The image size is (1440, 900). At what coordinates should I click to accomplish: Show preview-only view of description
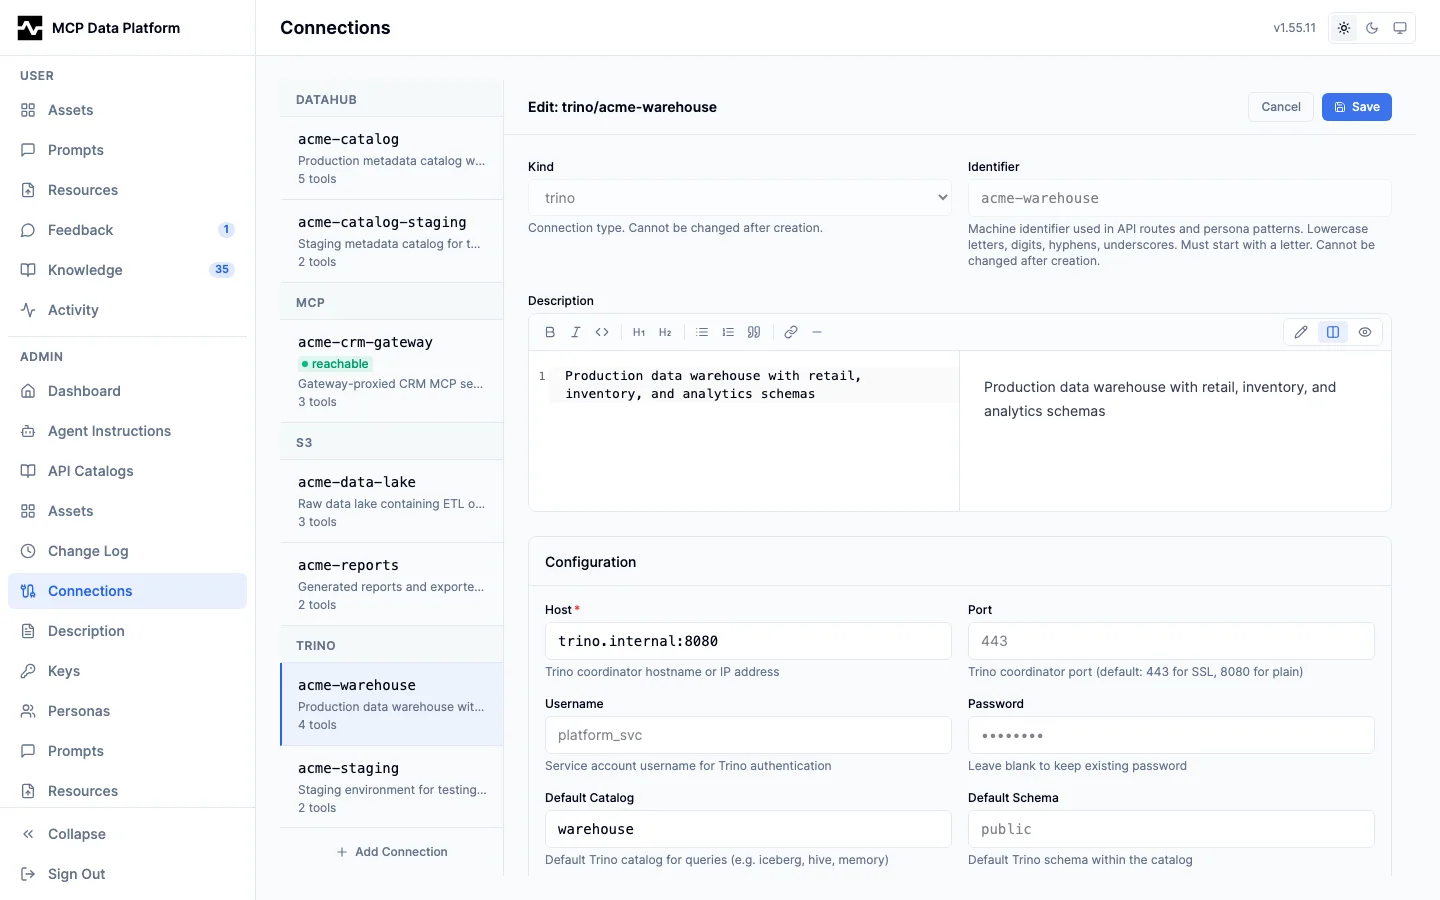(1365, 332)
